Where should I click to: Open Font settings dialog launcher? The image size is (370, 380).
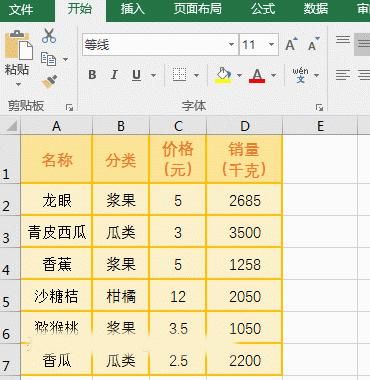point(319,107)
